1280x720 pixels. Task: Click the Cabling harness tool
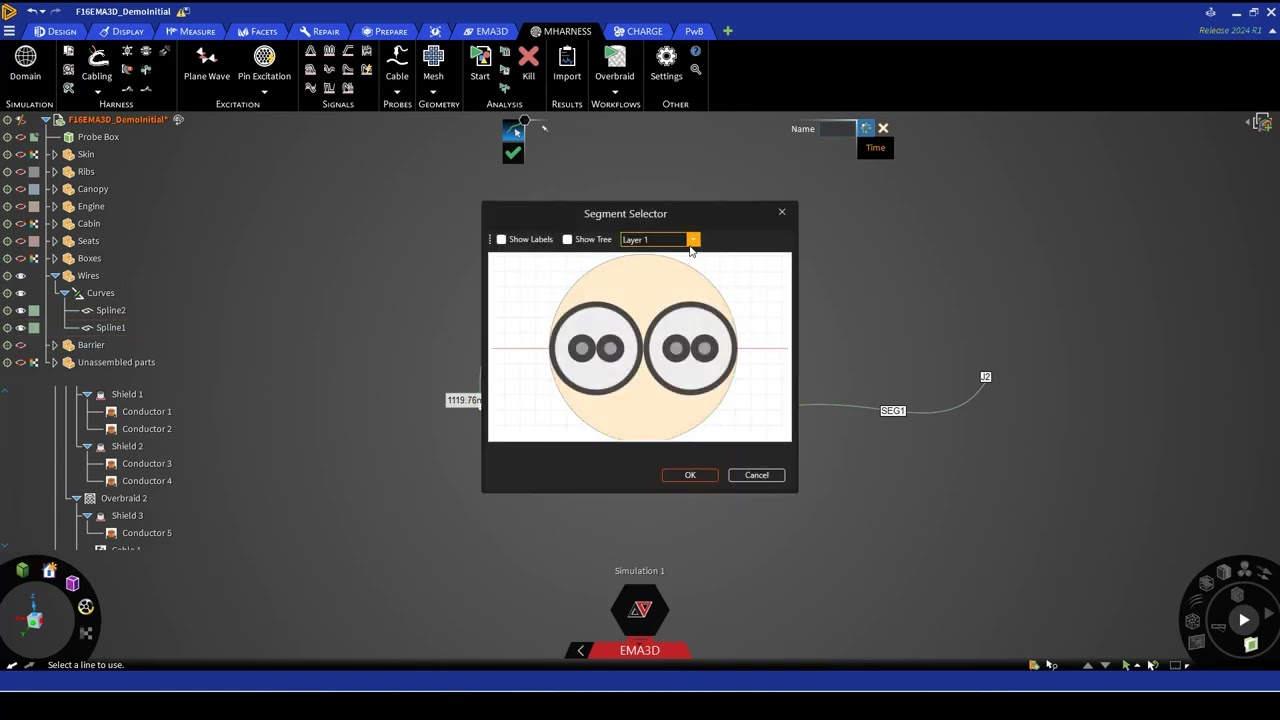click(97, 64)
